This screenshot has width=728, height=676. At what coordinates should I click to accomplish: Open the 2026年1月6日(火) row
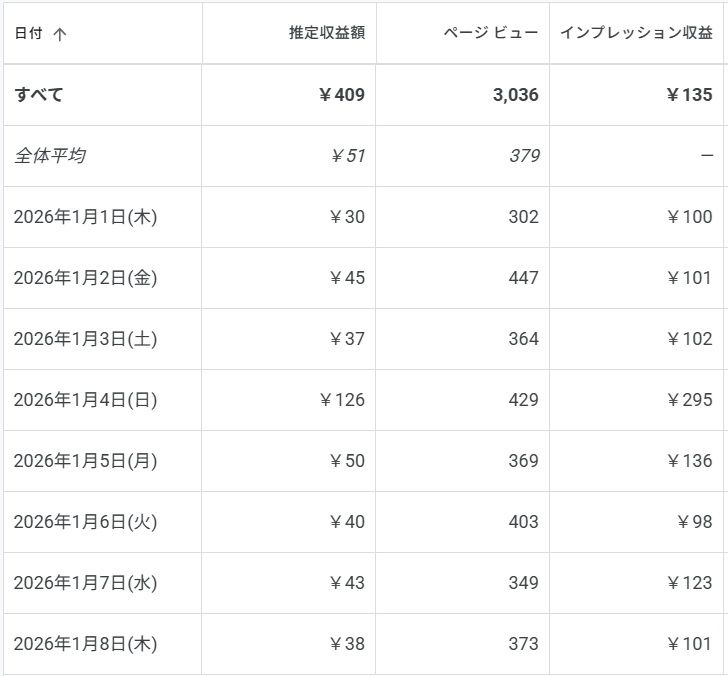pos(364,522)
